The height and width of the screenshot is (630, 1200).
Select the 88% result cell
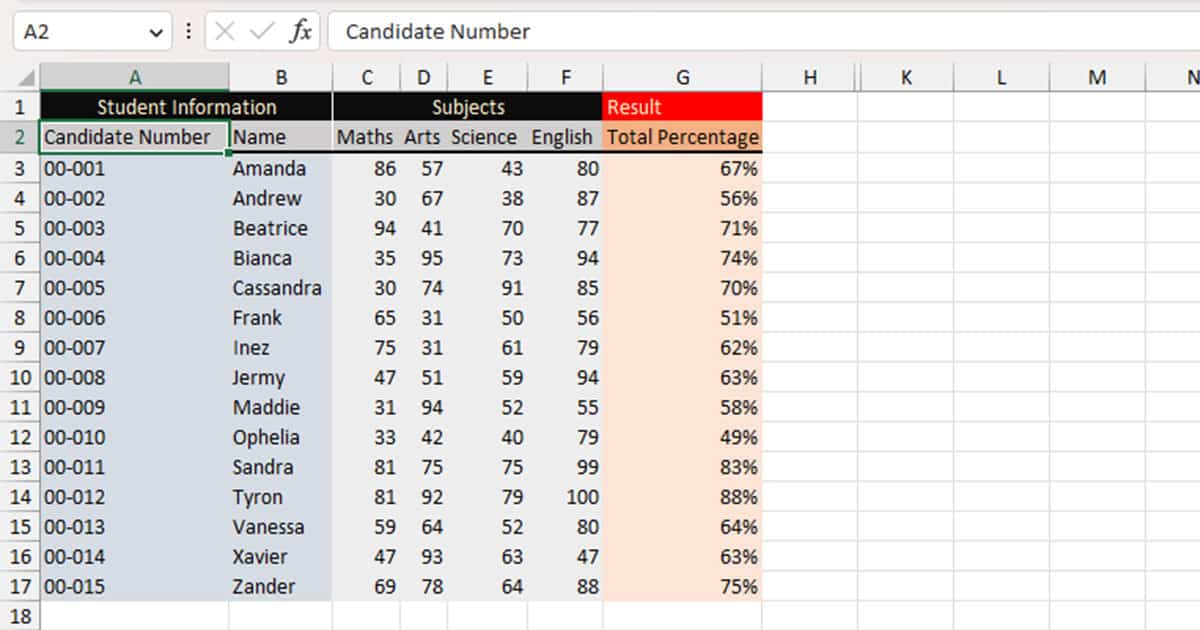(x=682, y=497)
